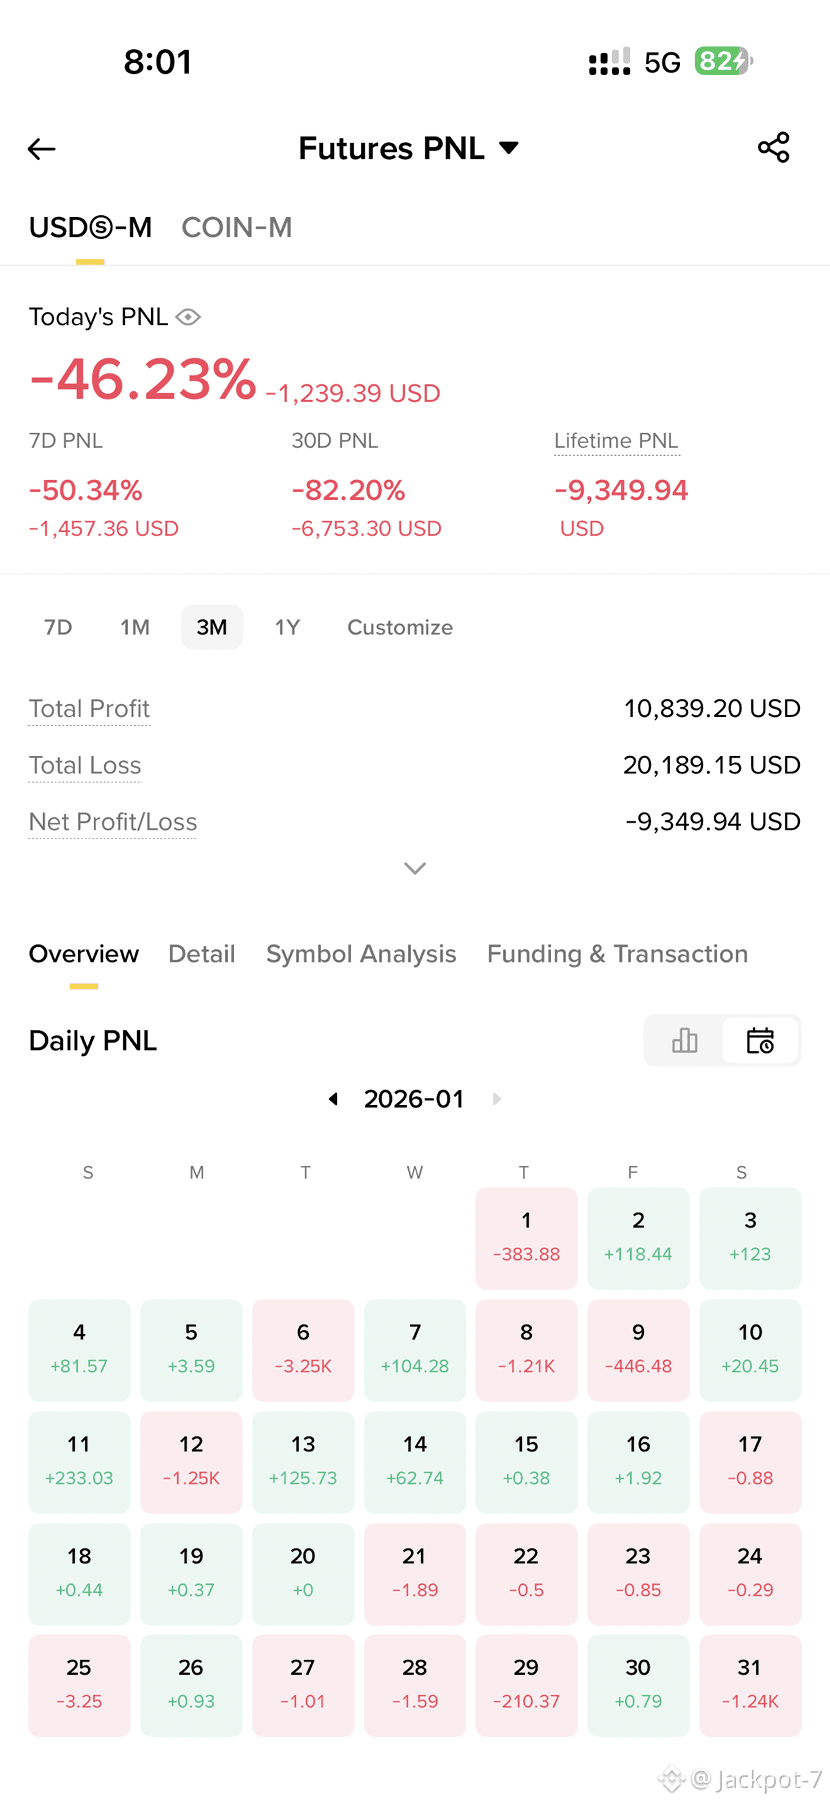Tap the back arrow icon

tap(42, 149)
